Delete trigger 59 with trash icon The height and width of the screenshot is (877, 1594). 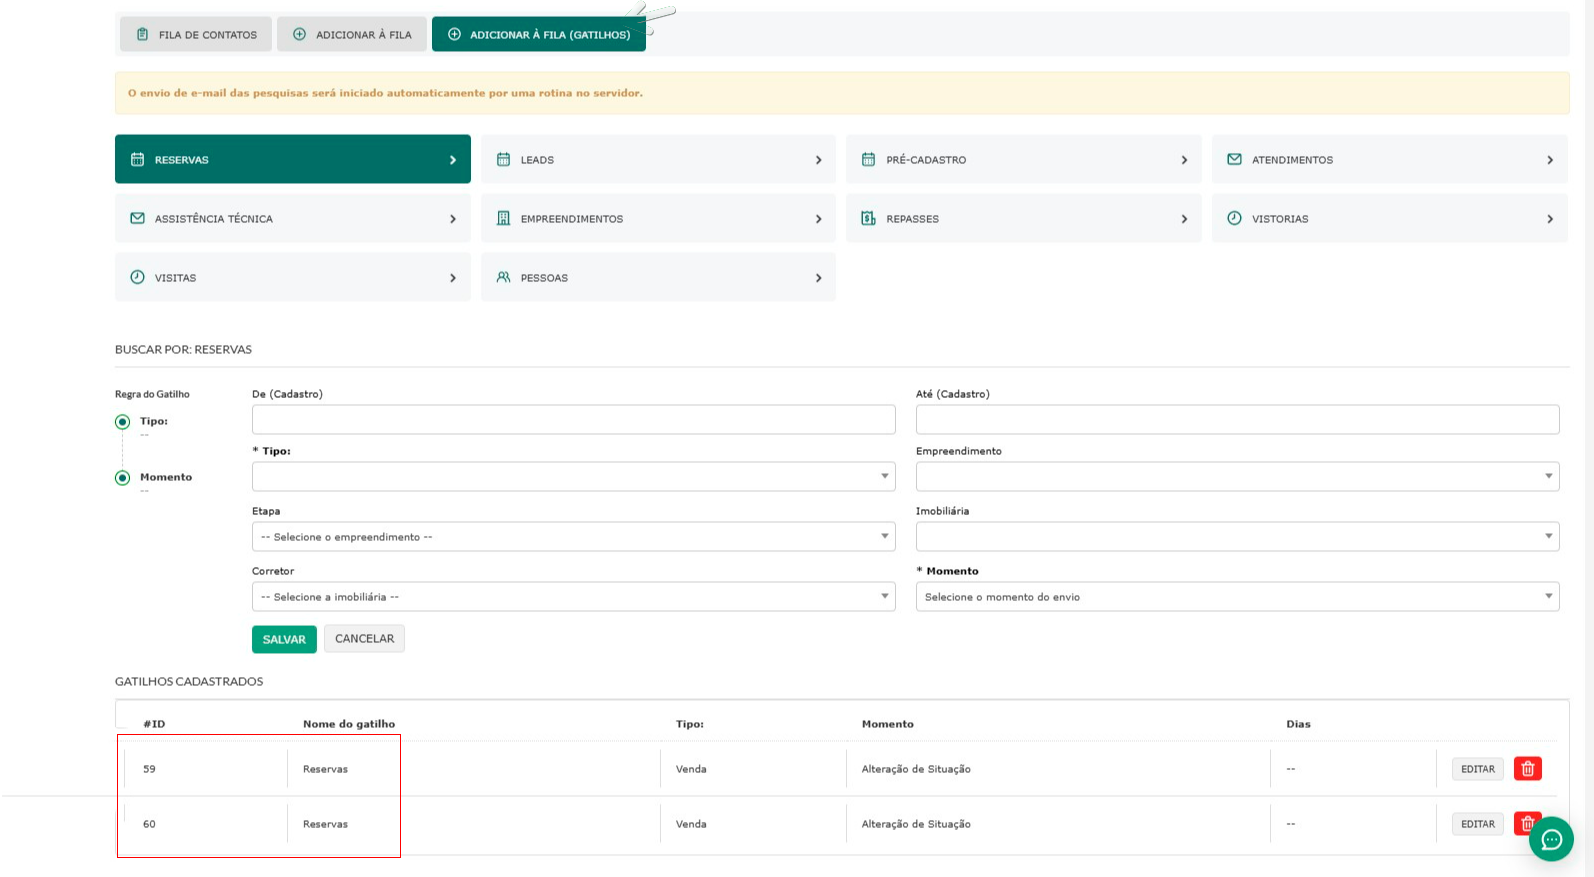pyautogui.click(x=1527, y=769)
